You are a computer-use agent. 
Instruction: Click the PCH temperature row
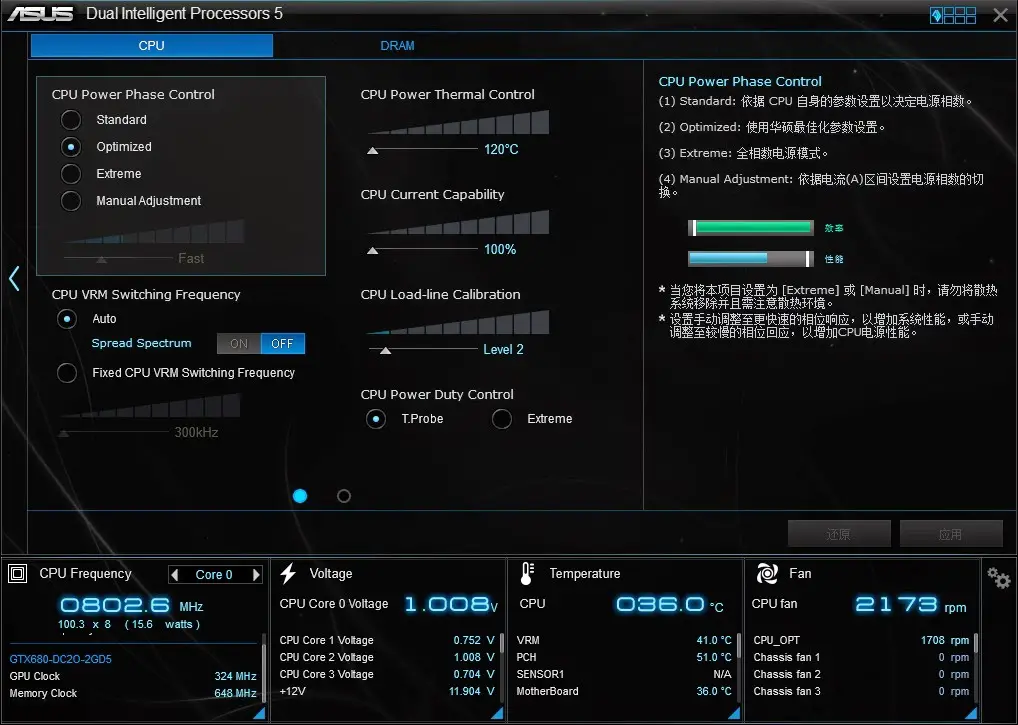pyautogui.click(x=624, y=657)
